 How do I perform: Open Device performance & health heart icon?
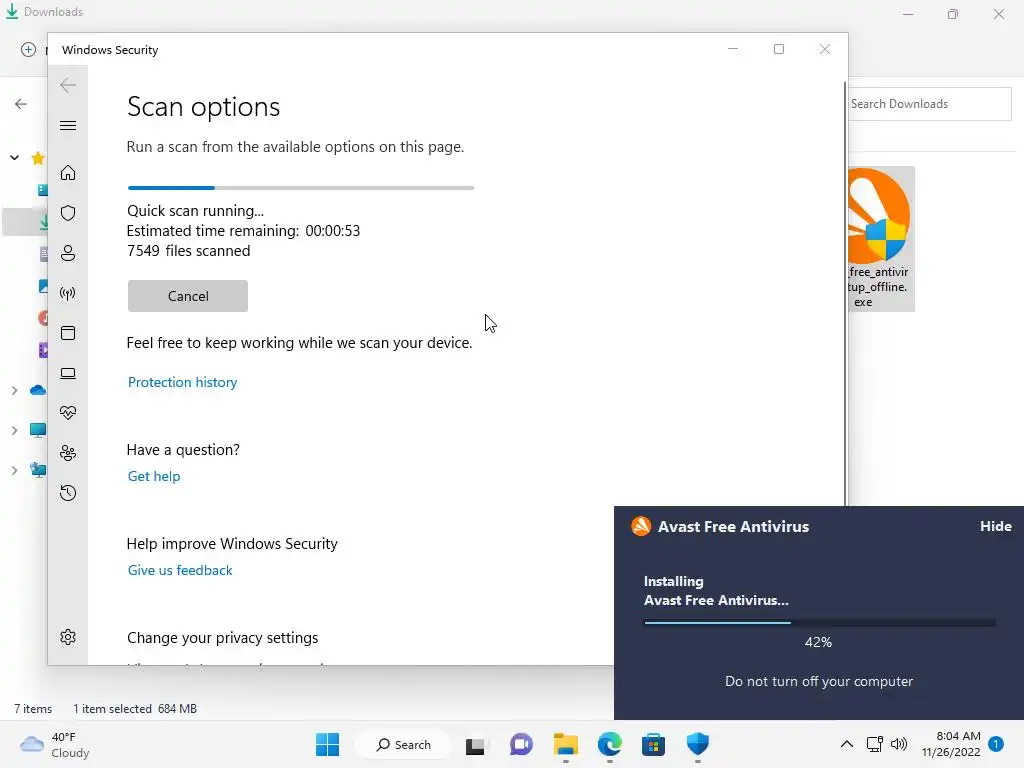pos(68,413)
